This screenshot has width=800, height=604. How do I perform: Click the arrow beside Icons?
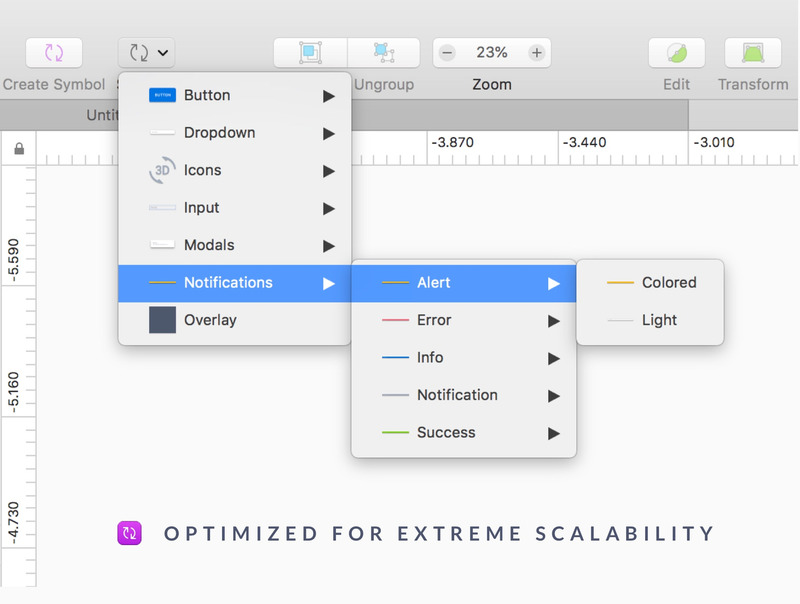coord(329,171)
